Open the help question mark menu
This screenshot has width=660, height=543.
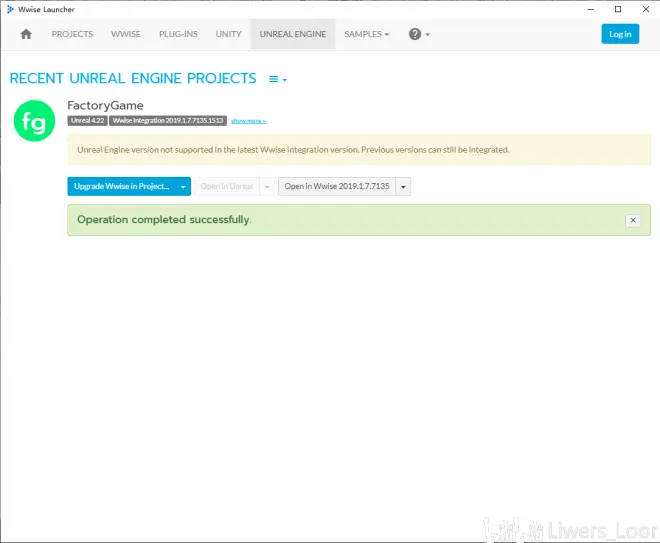419,34
